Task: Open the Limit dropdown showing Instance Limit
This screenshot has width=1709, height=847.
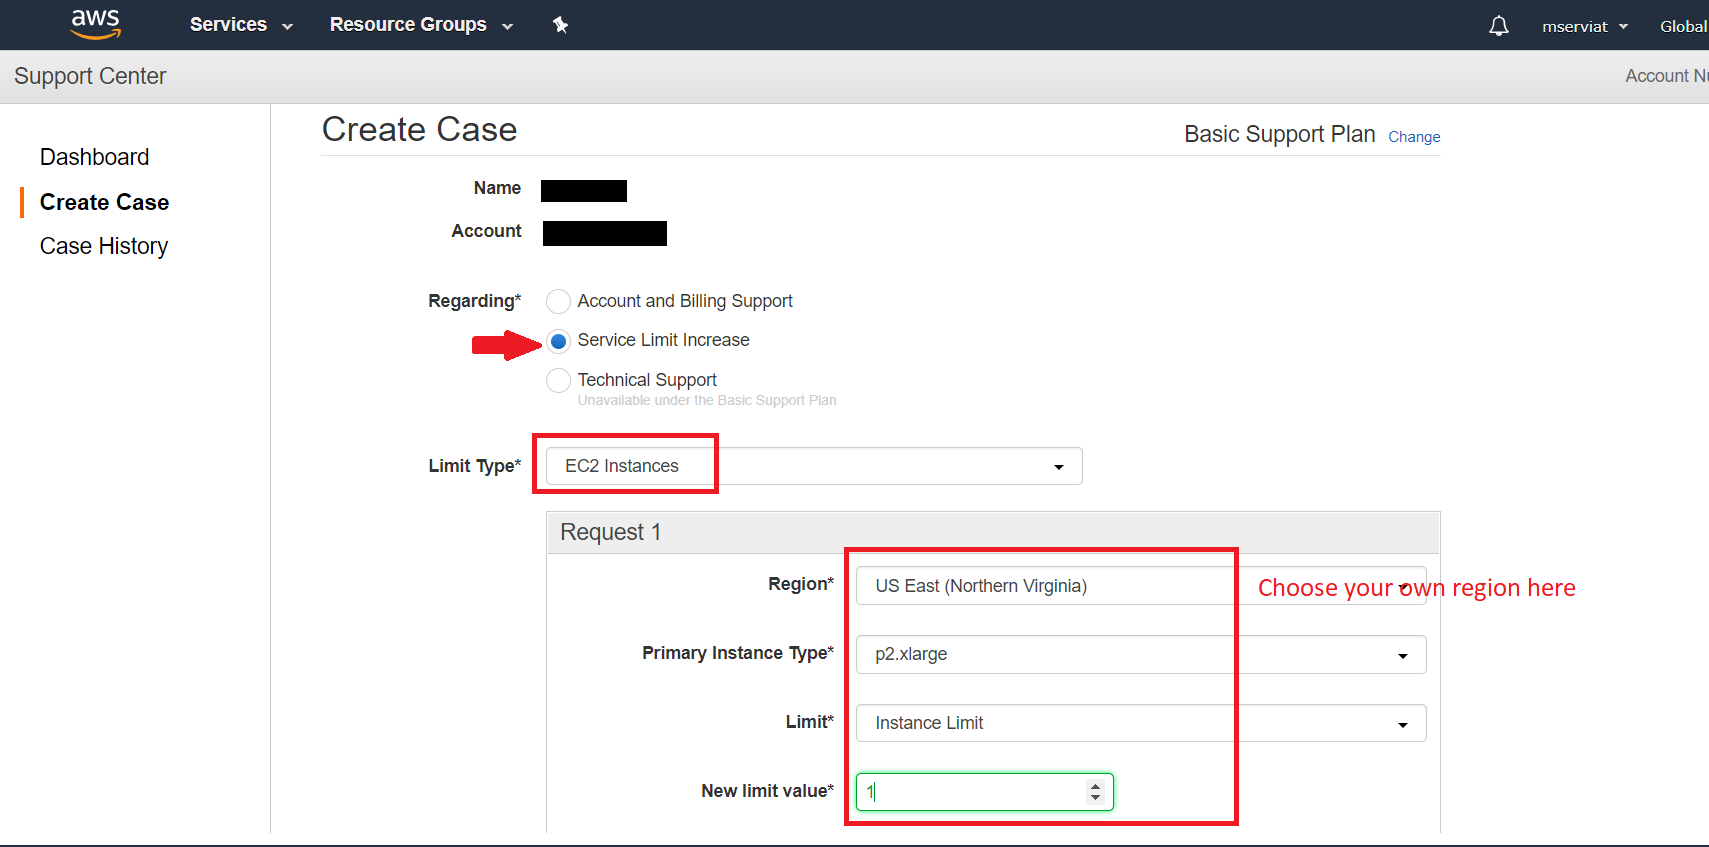Action: (x=1140, y=723)
